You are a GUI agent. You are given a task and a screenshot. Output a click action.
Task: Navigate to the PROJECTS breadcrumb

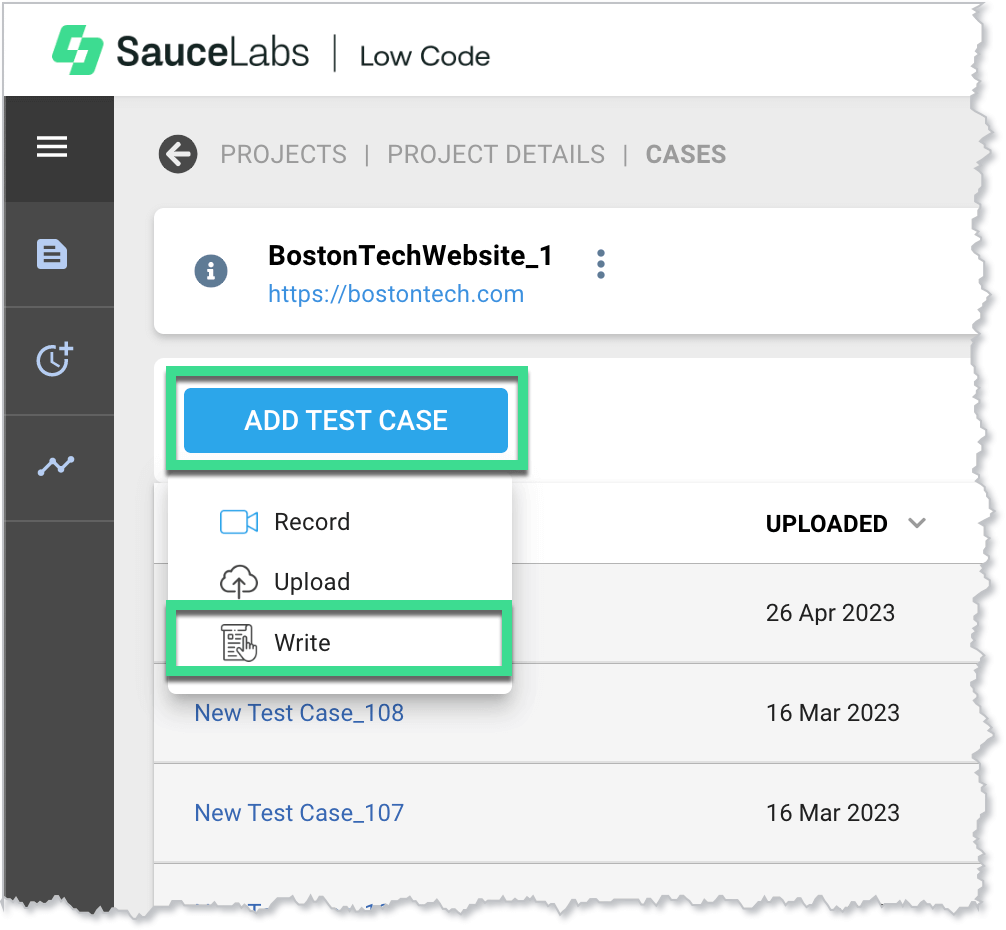pos(283,155)
